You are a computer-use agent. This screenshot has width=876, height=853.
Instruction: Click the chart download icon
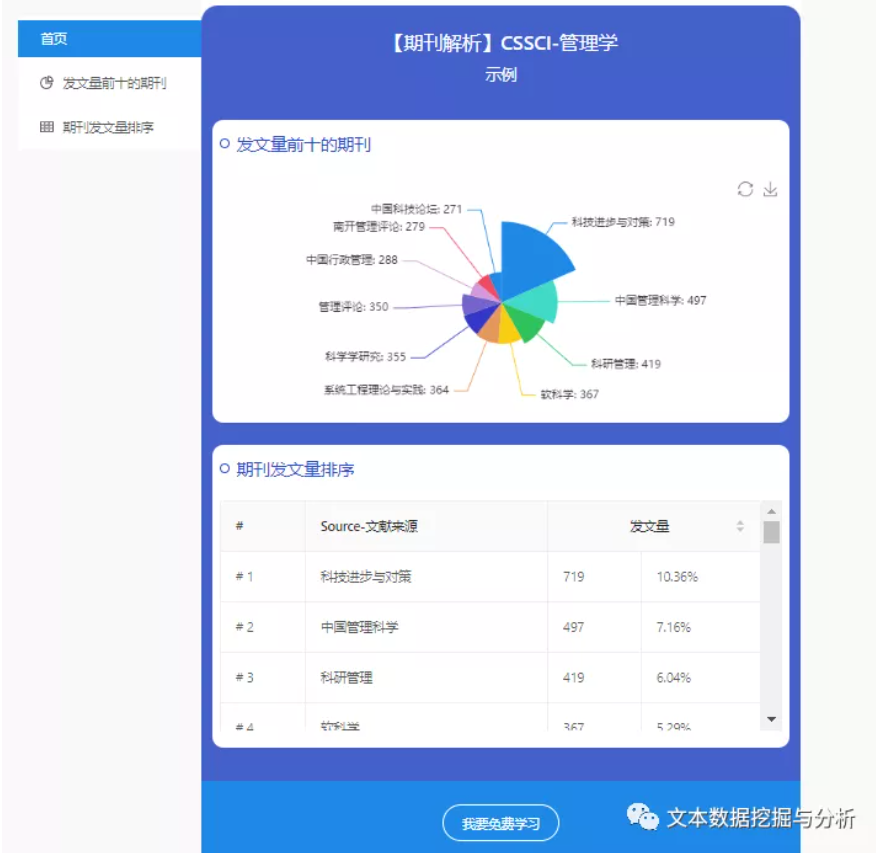[770, 189]
